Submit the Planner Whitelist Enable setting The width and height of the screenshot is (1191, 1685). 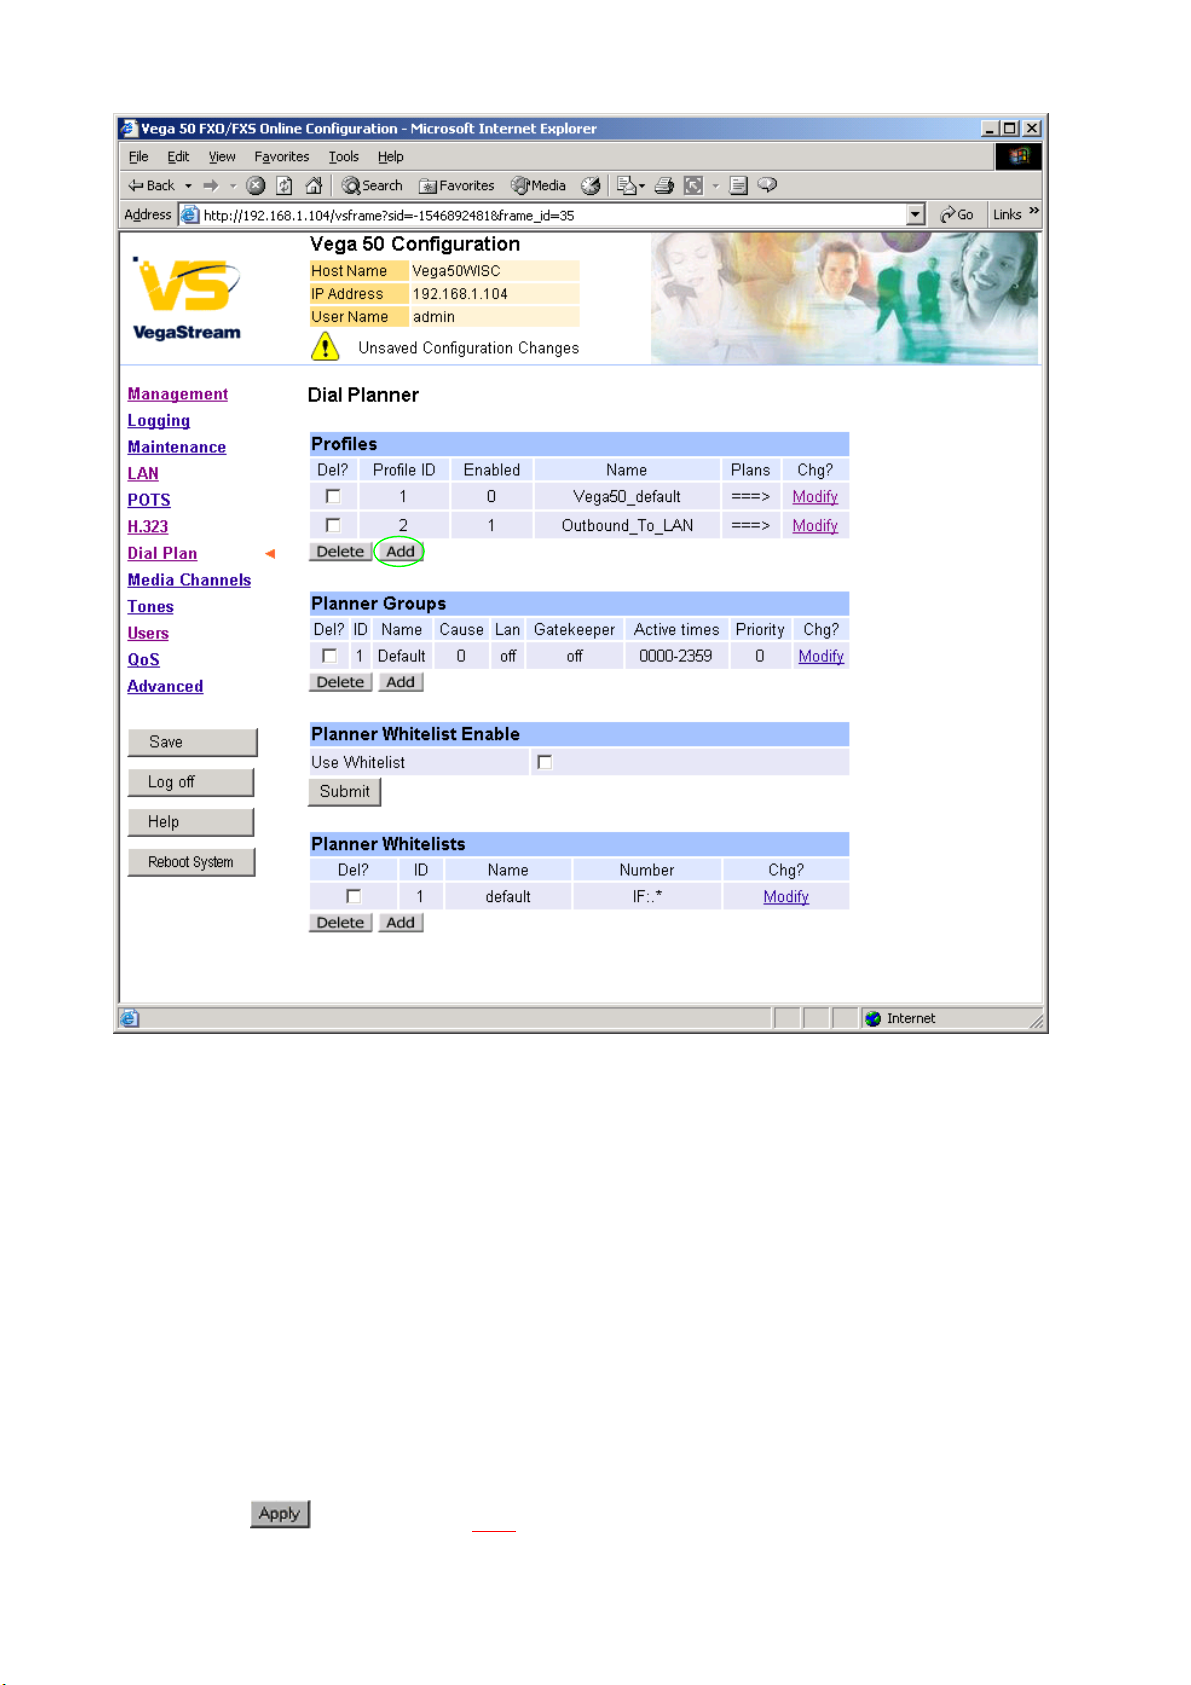click(344, 791)
